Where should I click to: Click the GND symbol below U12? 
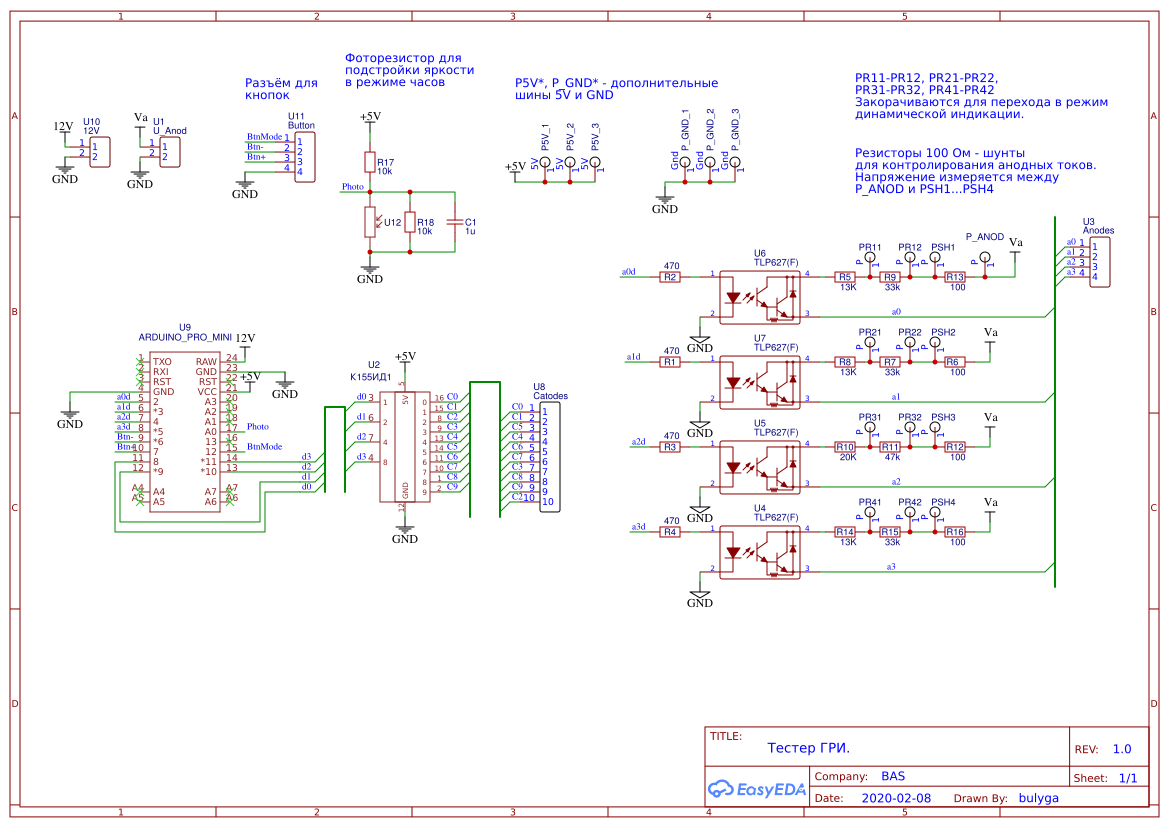pos(371,270)
